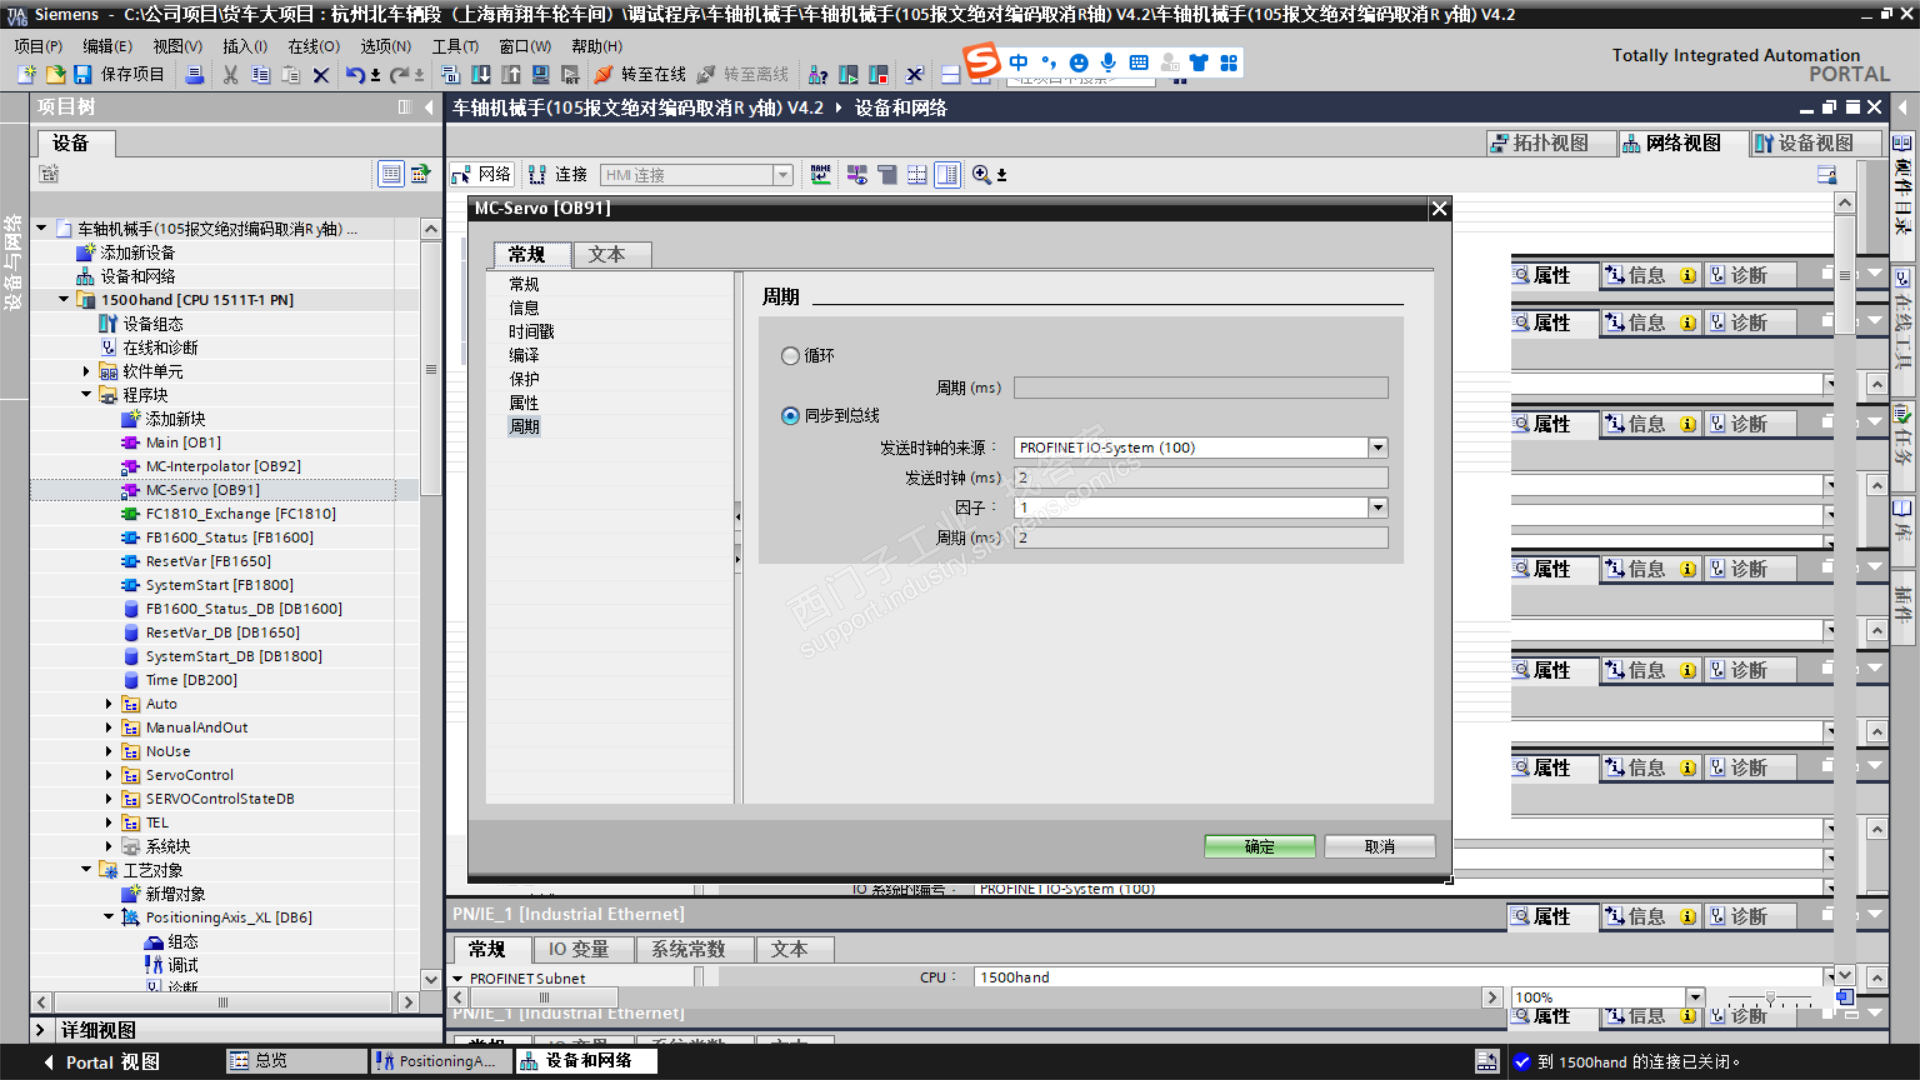Screen dimensions: 1920x1080
Task: Select MC-Interpolator [OB92] in project tree
Action: [x=222, y=466]
